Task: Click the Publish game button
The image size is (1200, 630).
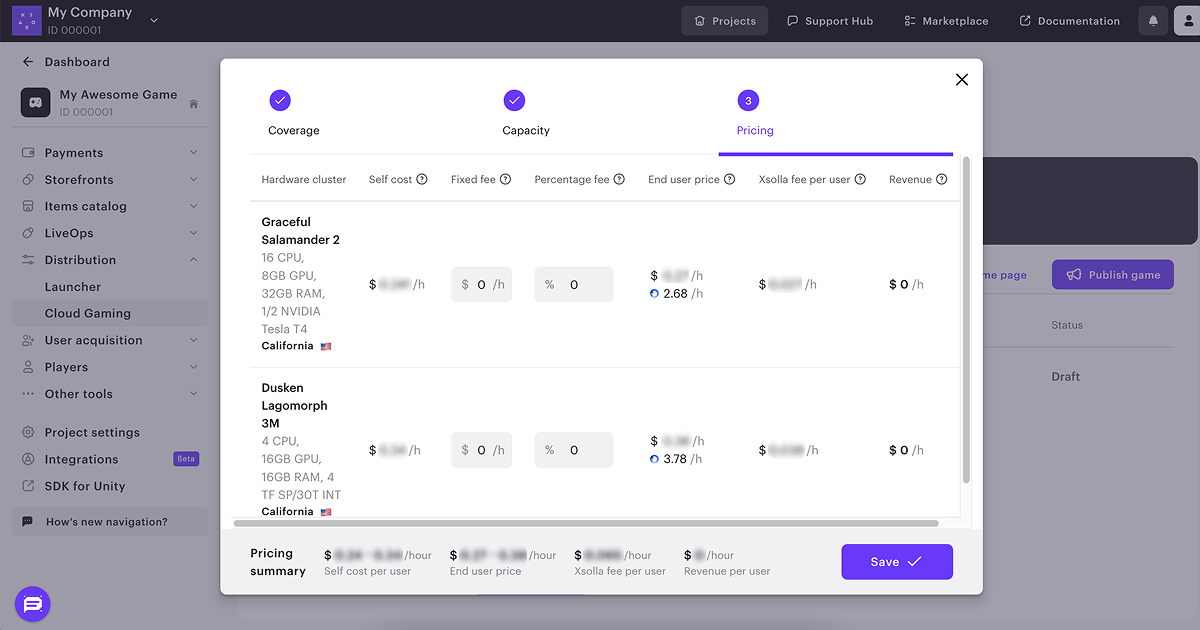Action: [x=1112, y=275]
